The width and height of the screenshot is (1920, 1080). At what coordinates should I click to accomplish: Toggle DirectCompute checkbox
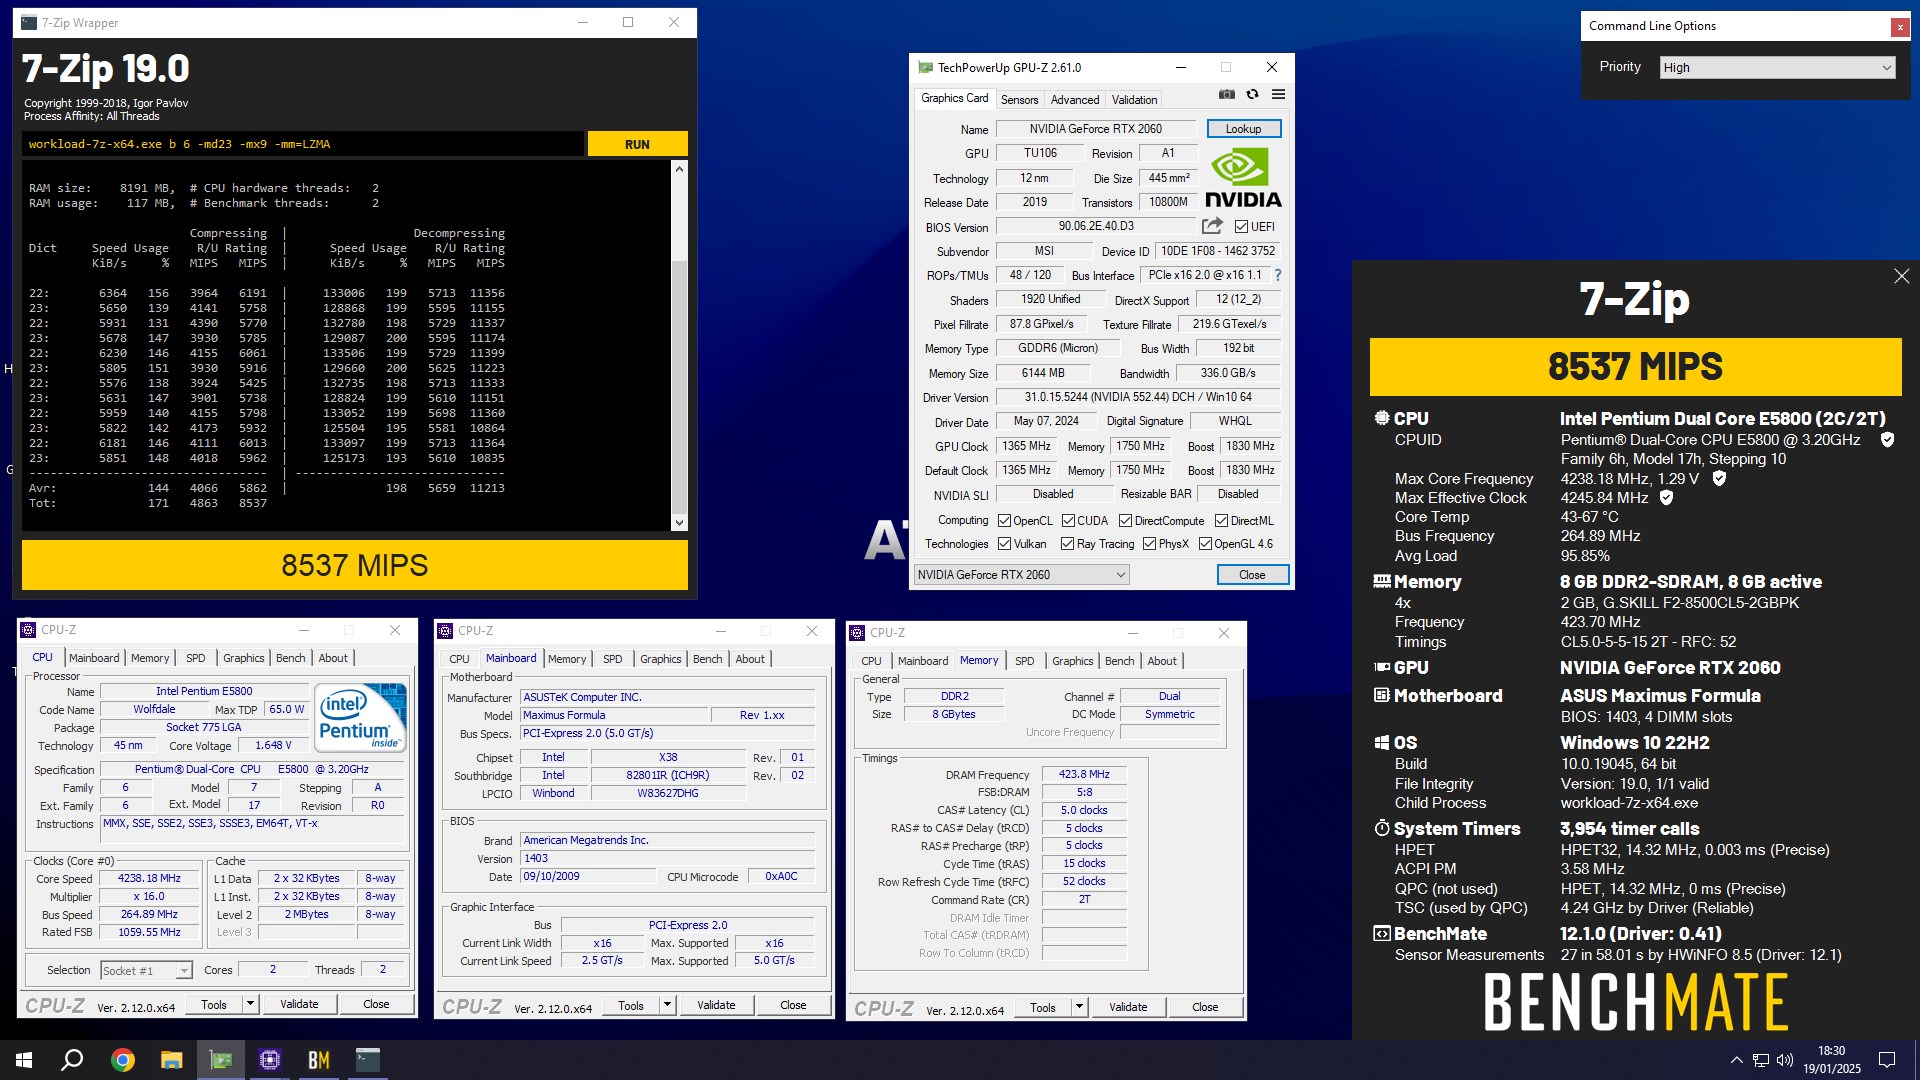(x=1125, y=521)
